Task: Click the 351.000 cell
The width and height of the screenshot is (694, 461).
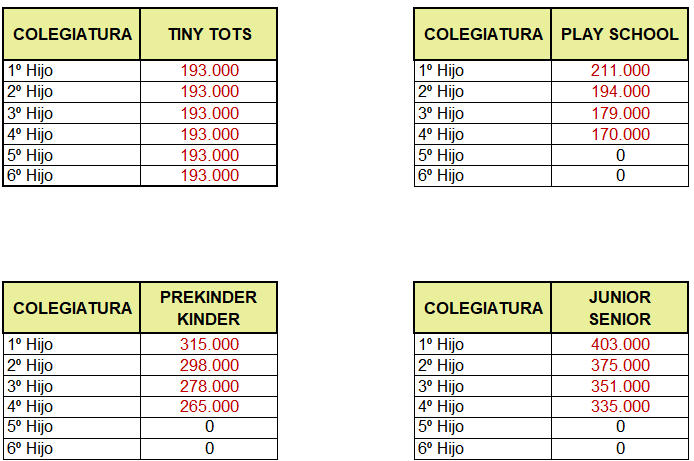Action: tap(620, 386)
